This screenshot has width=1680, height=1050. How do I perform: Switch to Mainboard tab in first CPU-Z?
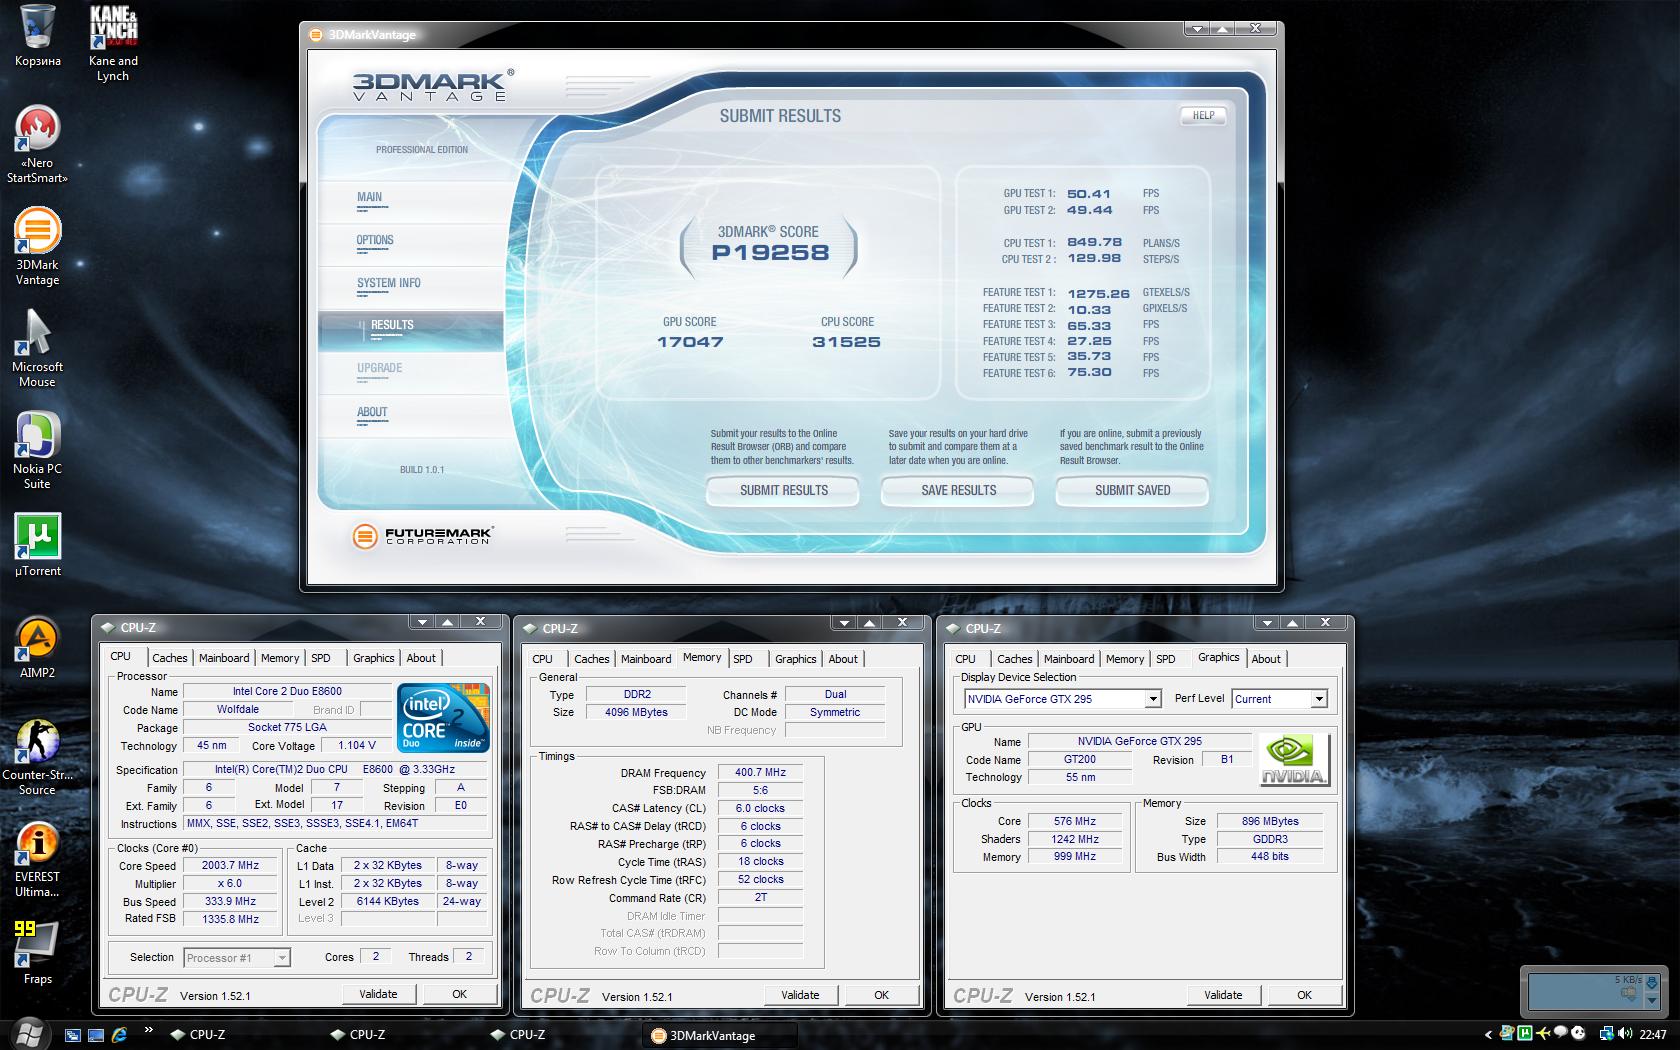(x=224, y=658)
